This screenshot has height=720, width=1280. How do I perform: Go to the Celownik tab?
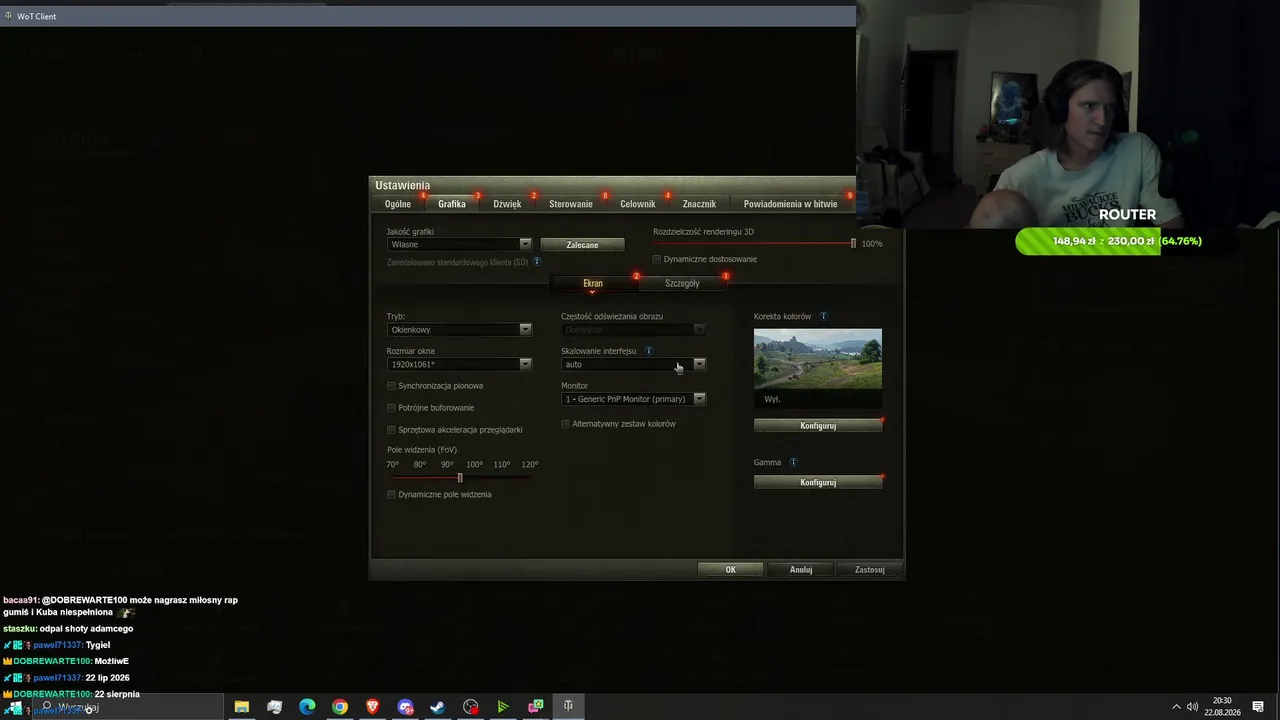pyautogui.click(x=638, y=204)
